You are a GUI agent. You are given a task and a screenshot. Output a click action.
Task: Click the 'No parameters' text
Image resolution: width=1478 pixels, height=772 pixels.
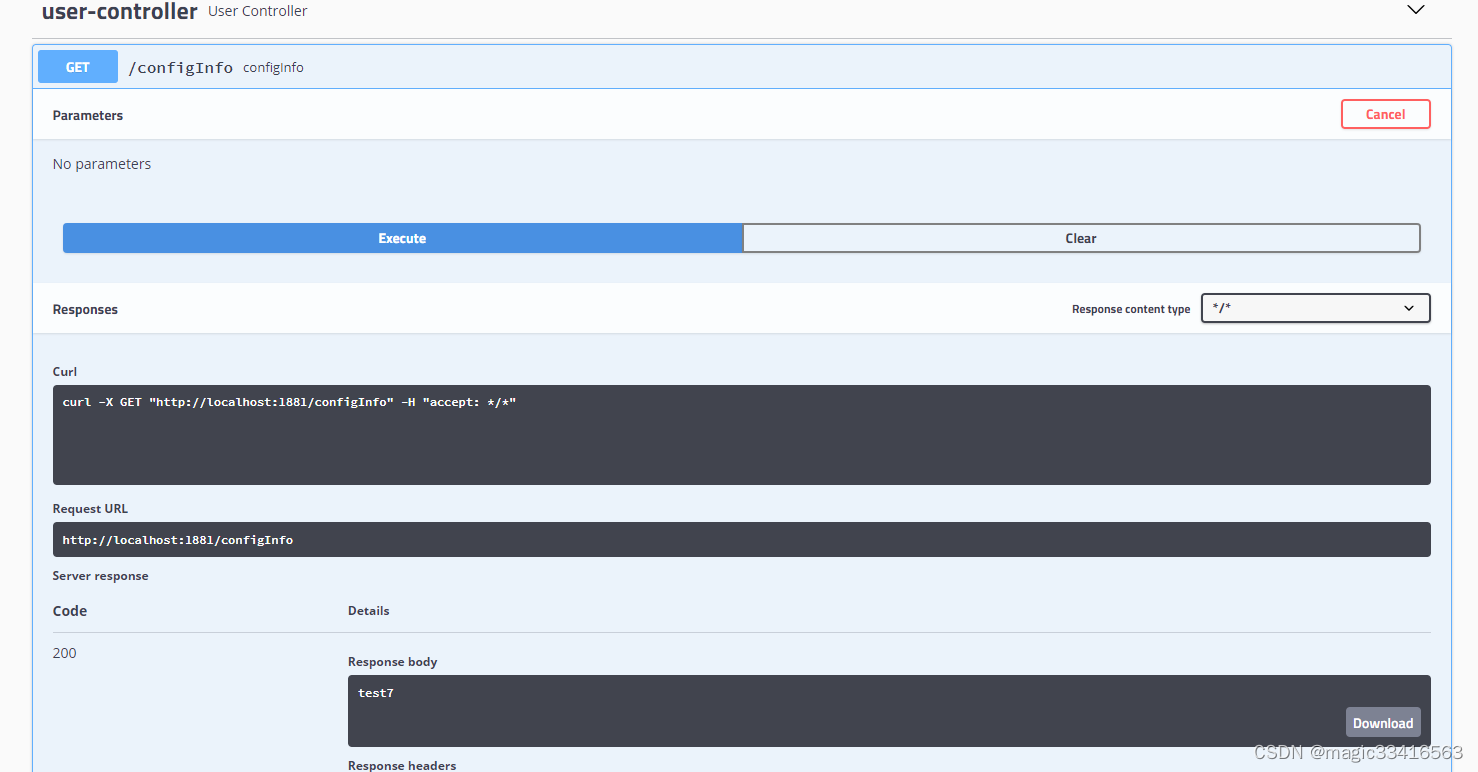102,164
